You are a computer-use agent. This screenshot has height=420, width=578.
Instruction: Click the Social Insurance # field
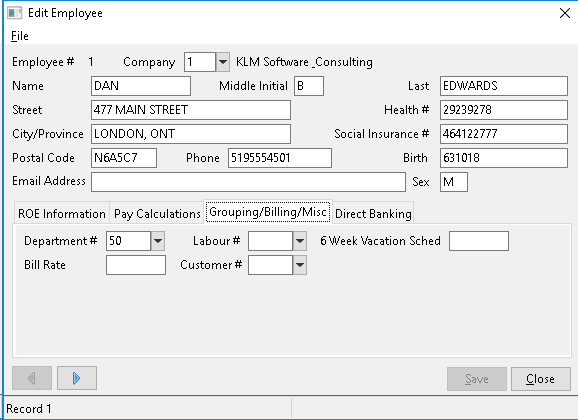(504, 134)
